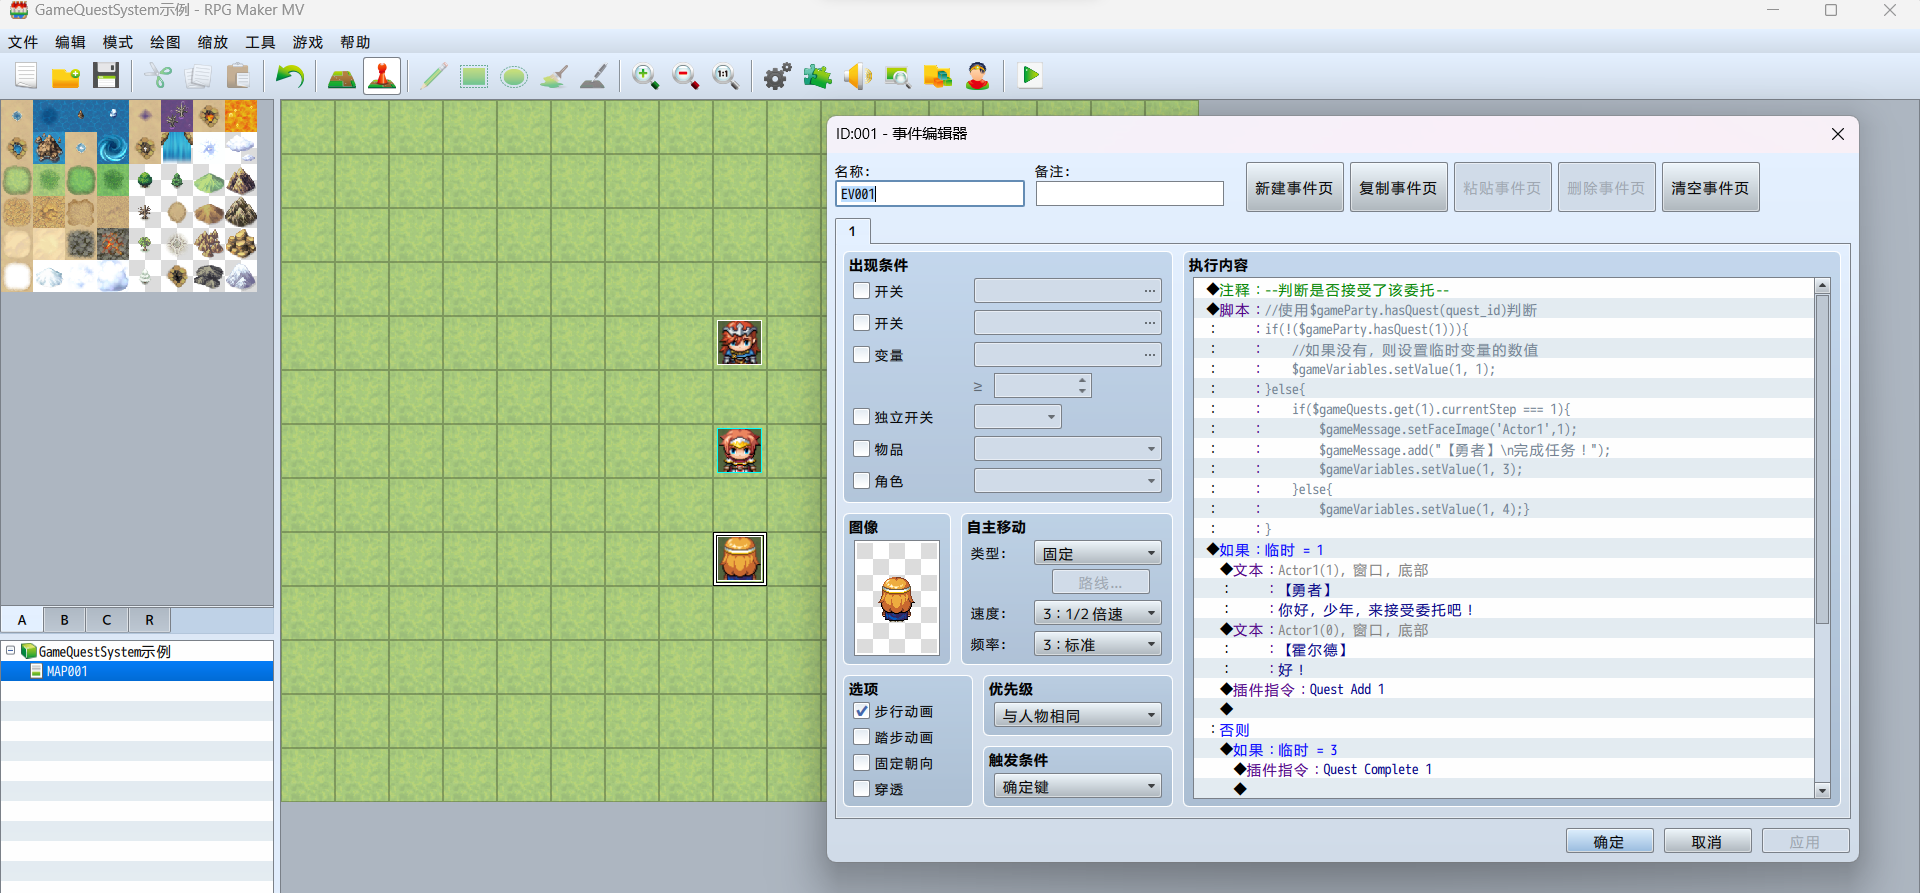Open the 优先级 dropdown 与人物相同
Viewport: 1920px width, 893px height.
[x=1077, y=716]
